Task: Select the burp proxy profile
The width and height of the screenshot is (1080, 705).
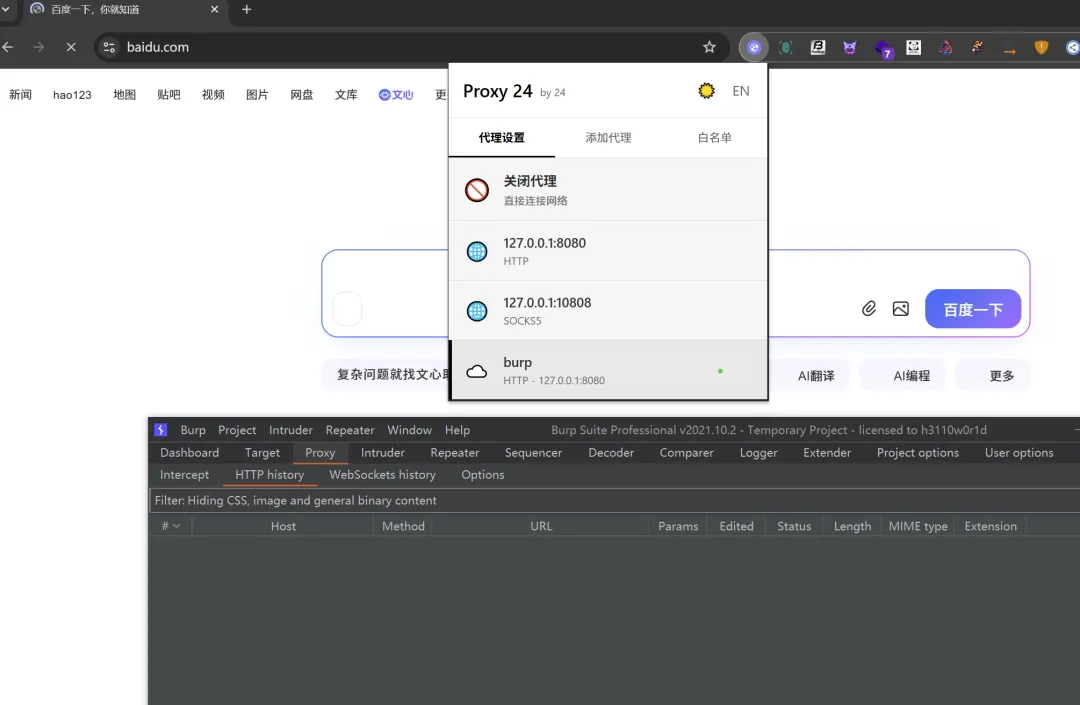Action: pyautogui.click(x=608, y=370)
